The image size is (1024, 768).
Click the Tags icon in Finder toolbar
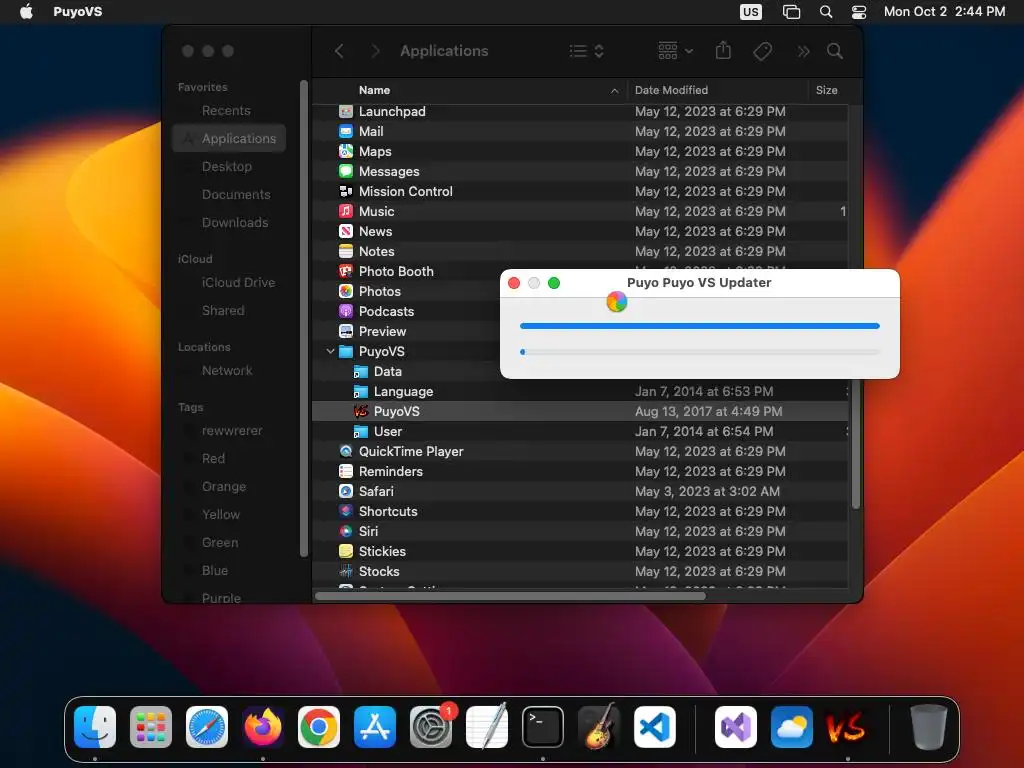tap(762, 51)
